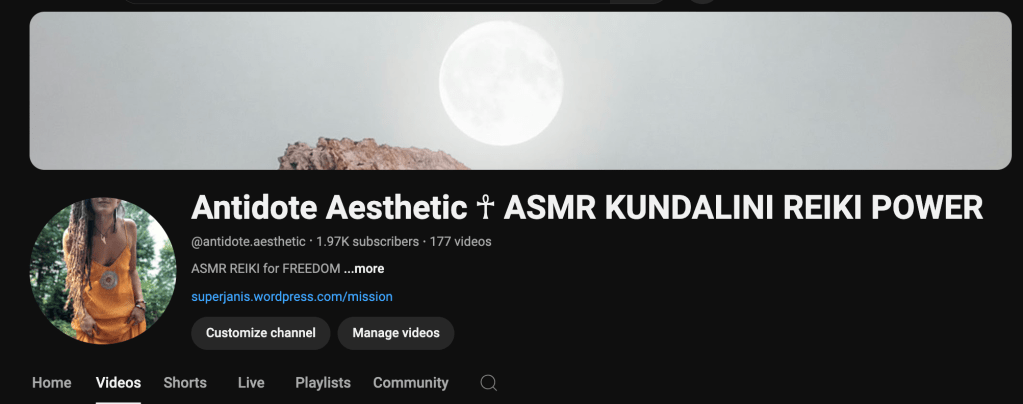Click the full moon in the banner
The image size is (1023, 404).
coord(500,83)
